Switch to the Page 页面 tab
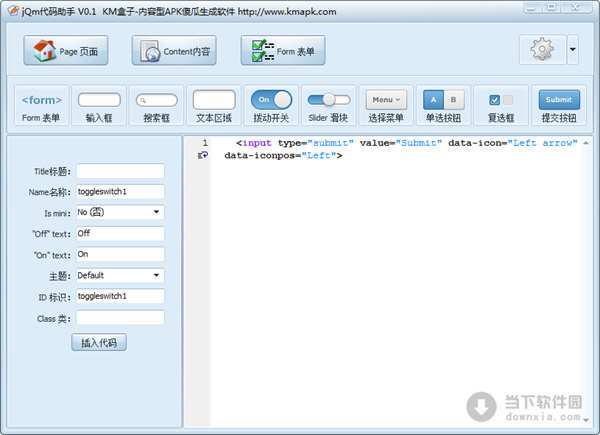Image resolution: width=600 pixels, height=435 pixels. click(66, 51)
